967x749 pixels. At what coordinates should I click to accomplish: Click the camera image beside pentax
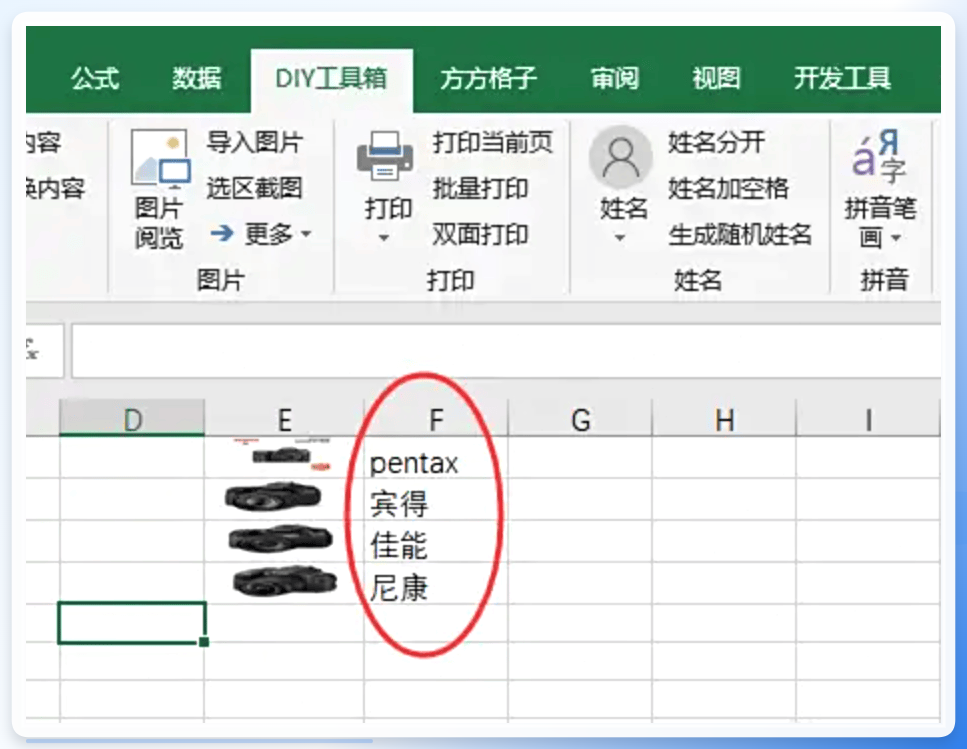click(282, 456)
